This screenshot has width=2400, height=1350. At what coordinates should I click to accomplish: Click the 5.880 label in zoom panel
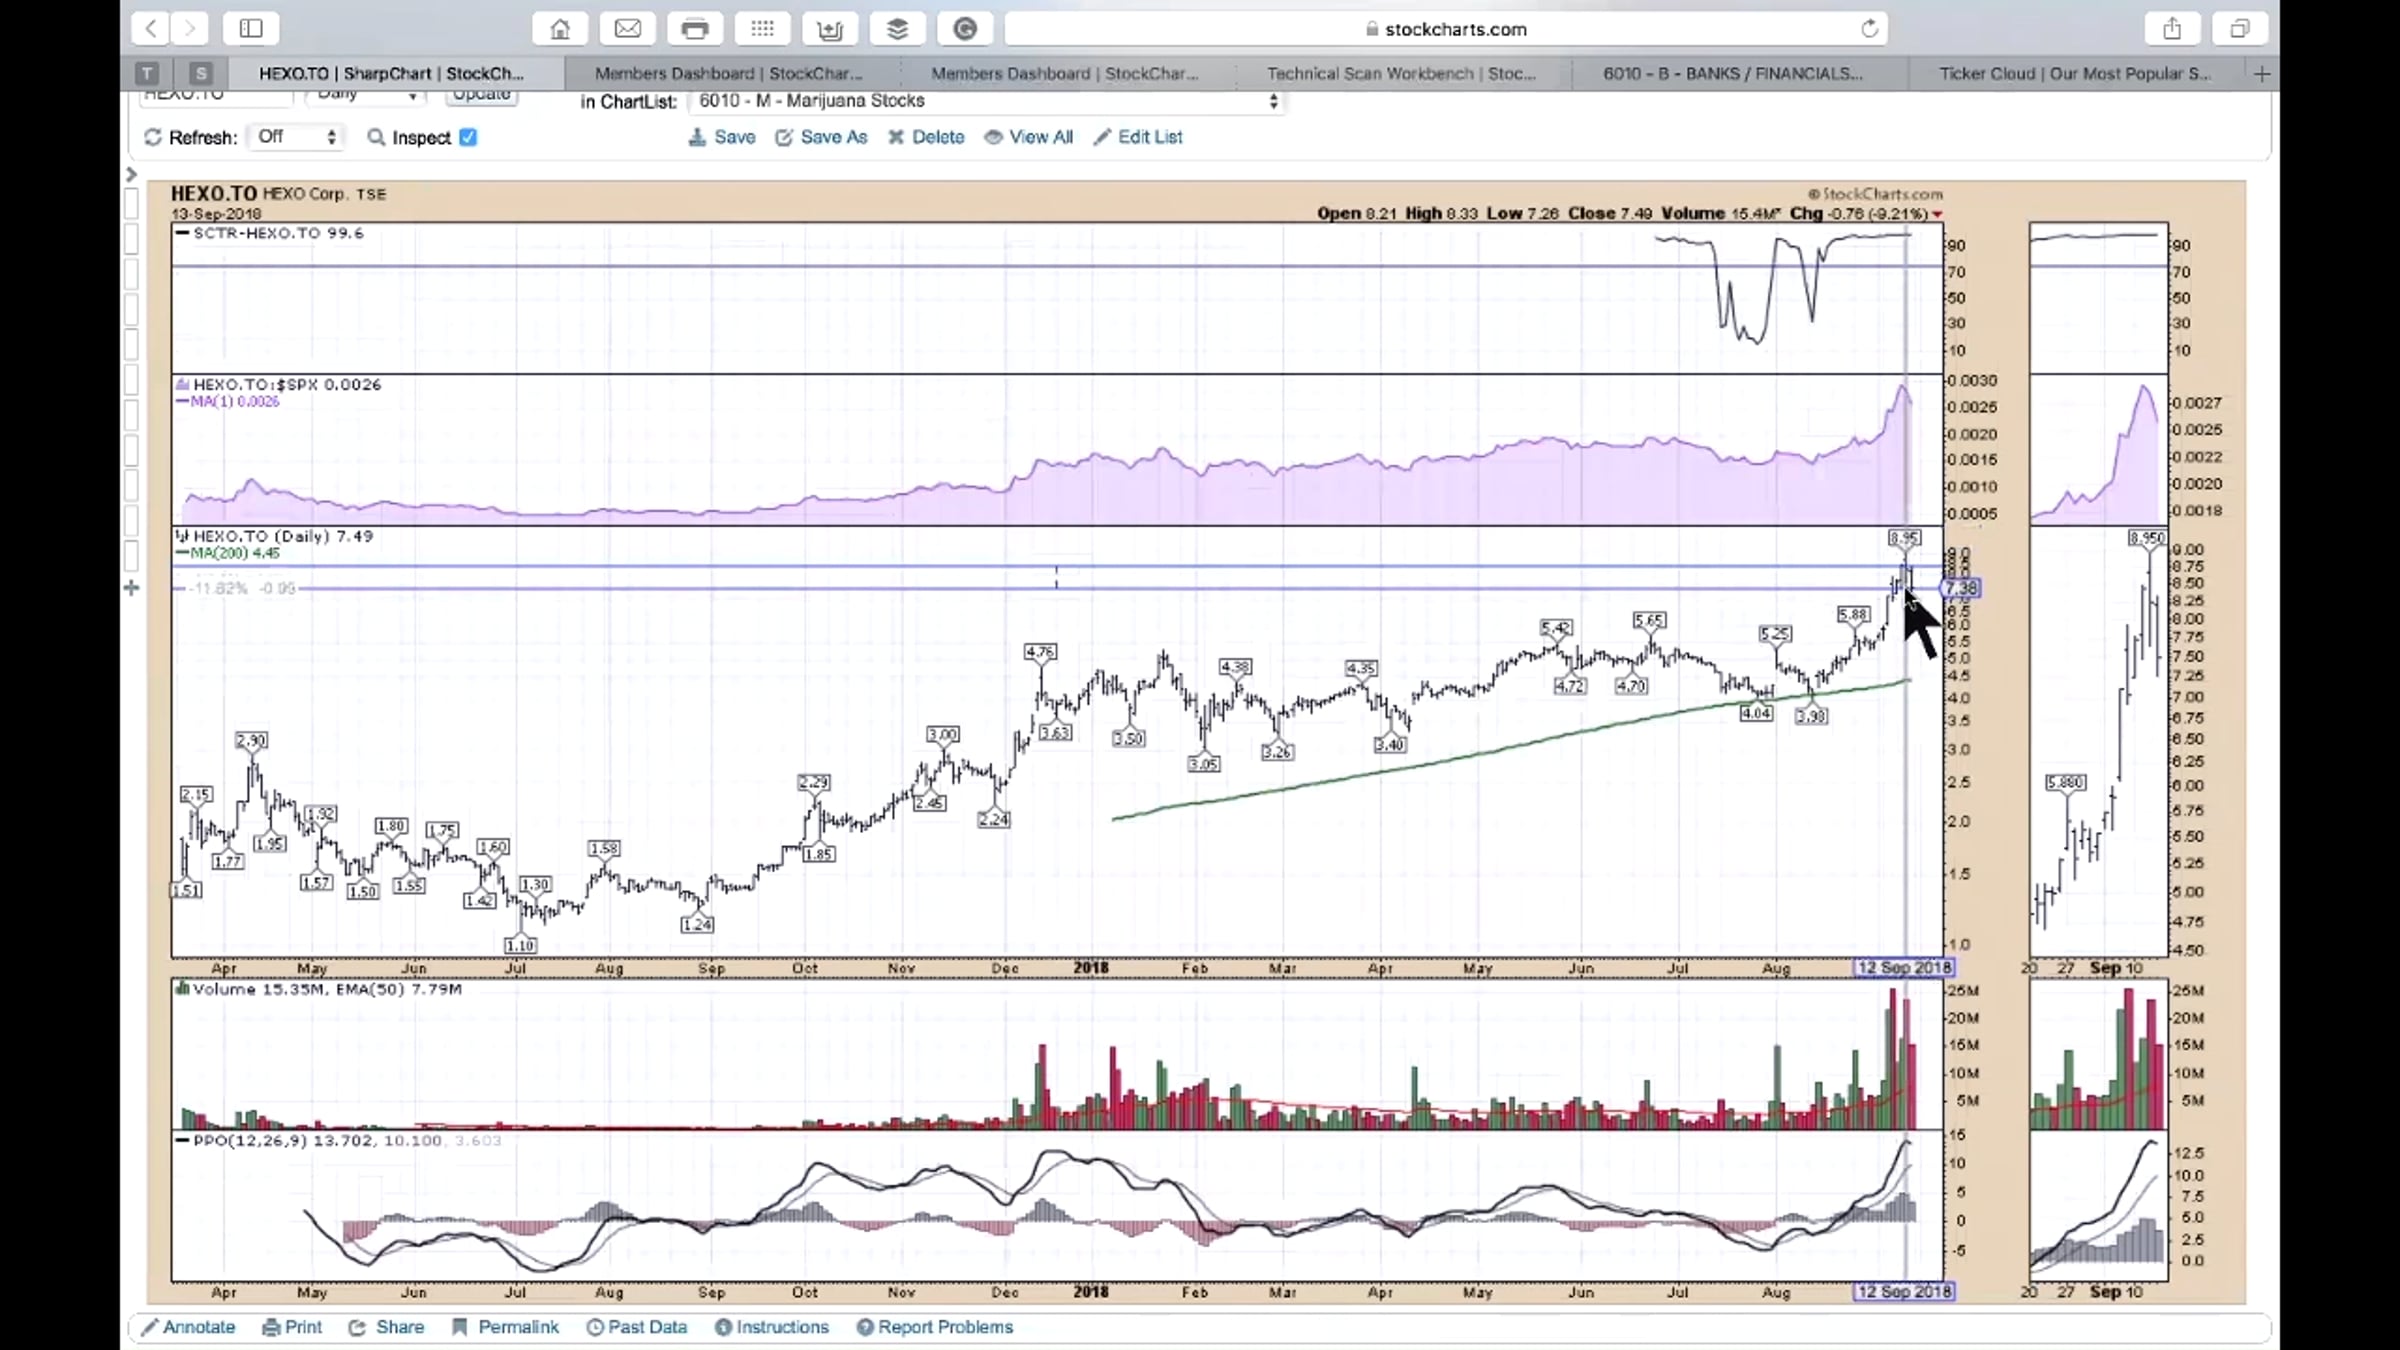coord(2065,783)
